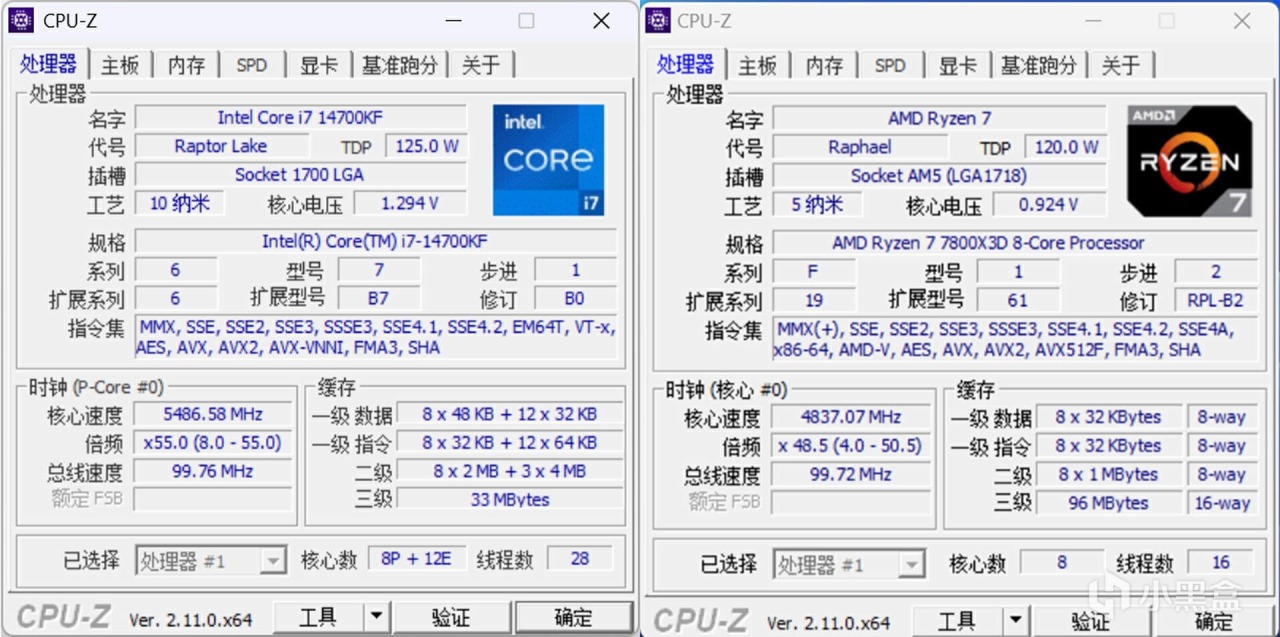Open 显卡 tab in left CPU-Z window
This screenshot has width=1280, height=637.
click(x=319, y=65)
